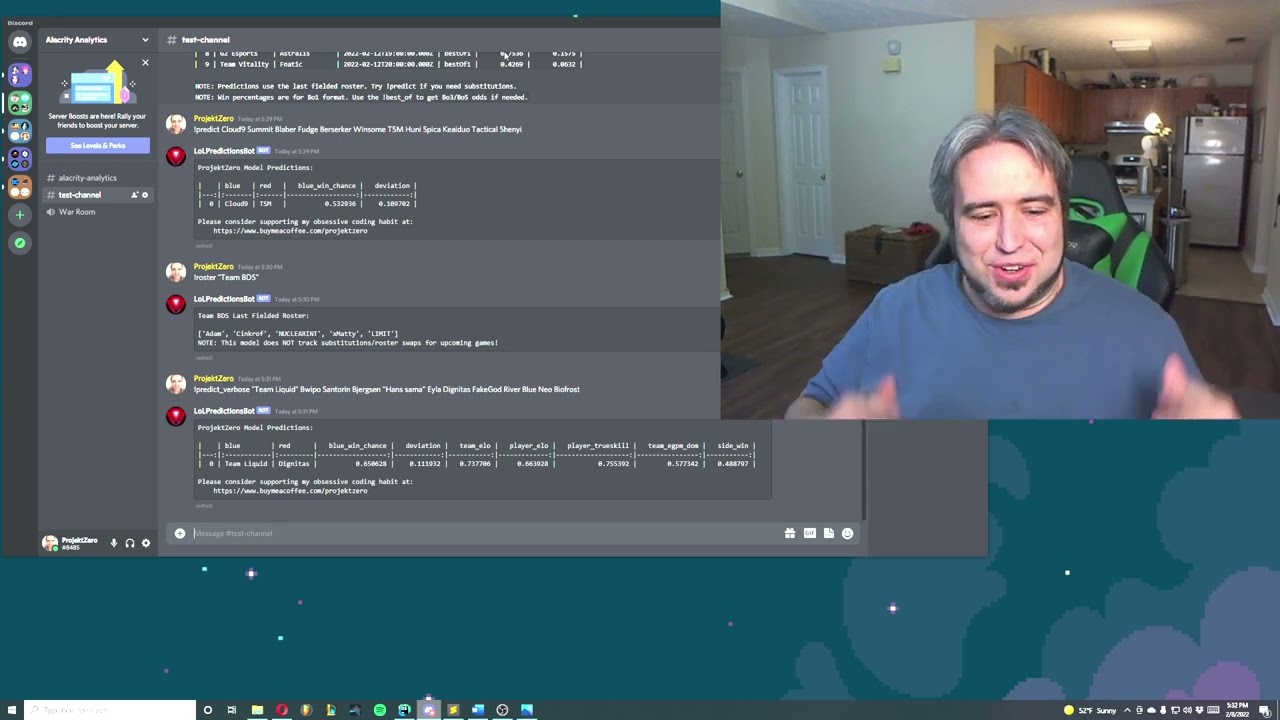This screenshot has height=720, width=1280.
Task: Open Task View on the taskbar
Action: point(232,710)
